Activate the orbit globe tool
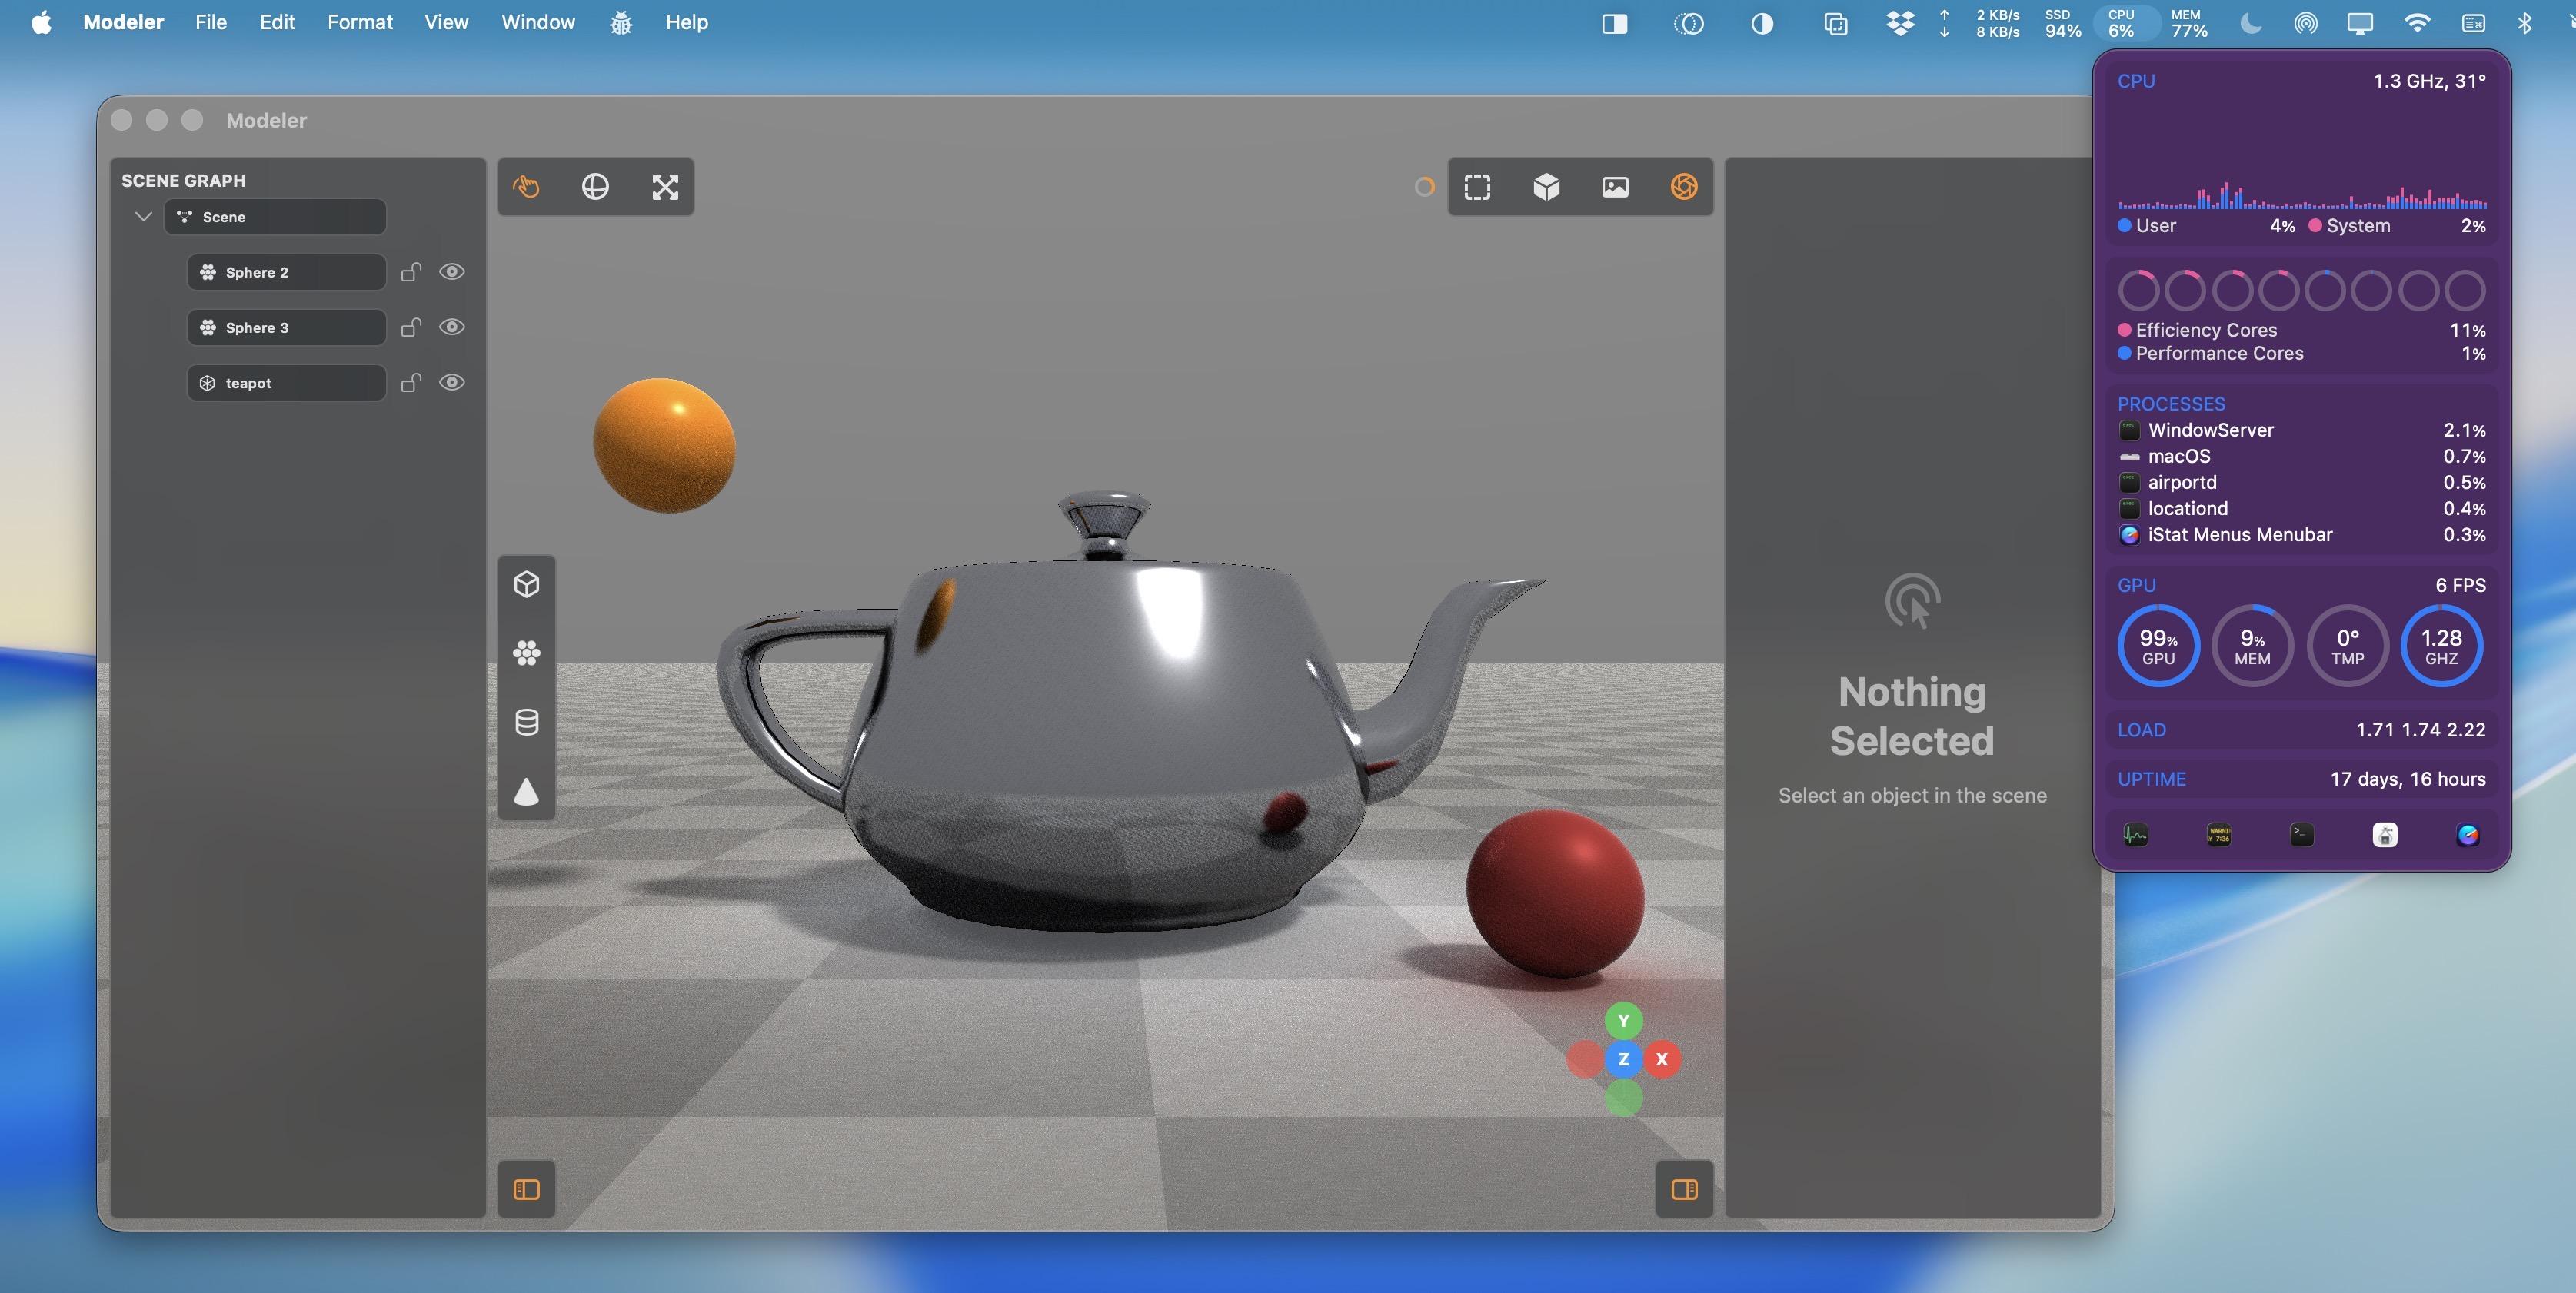The image size is (2576, 1293). (595, 186)
